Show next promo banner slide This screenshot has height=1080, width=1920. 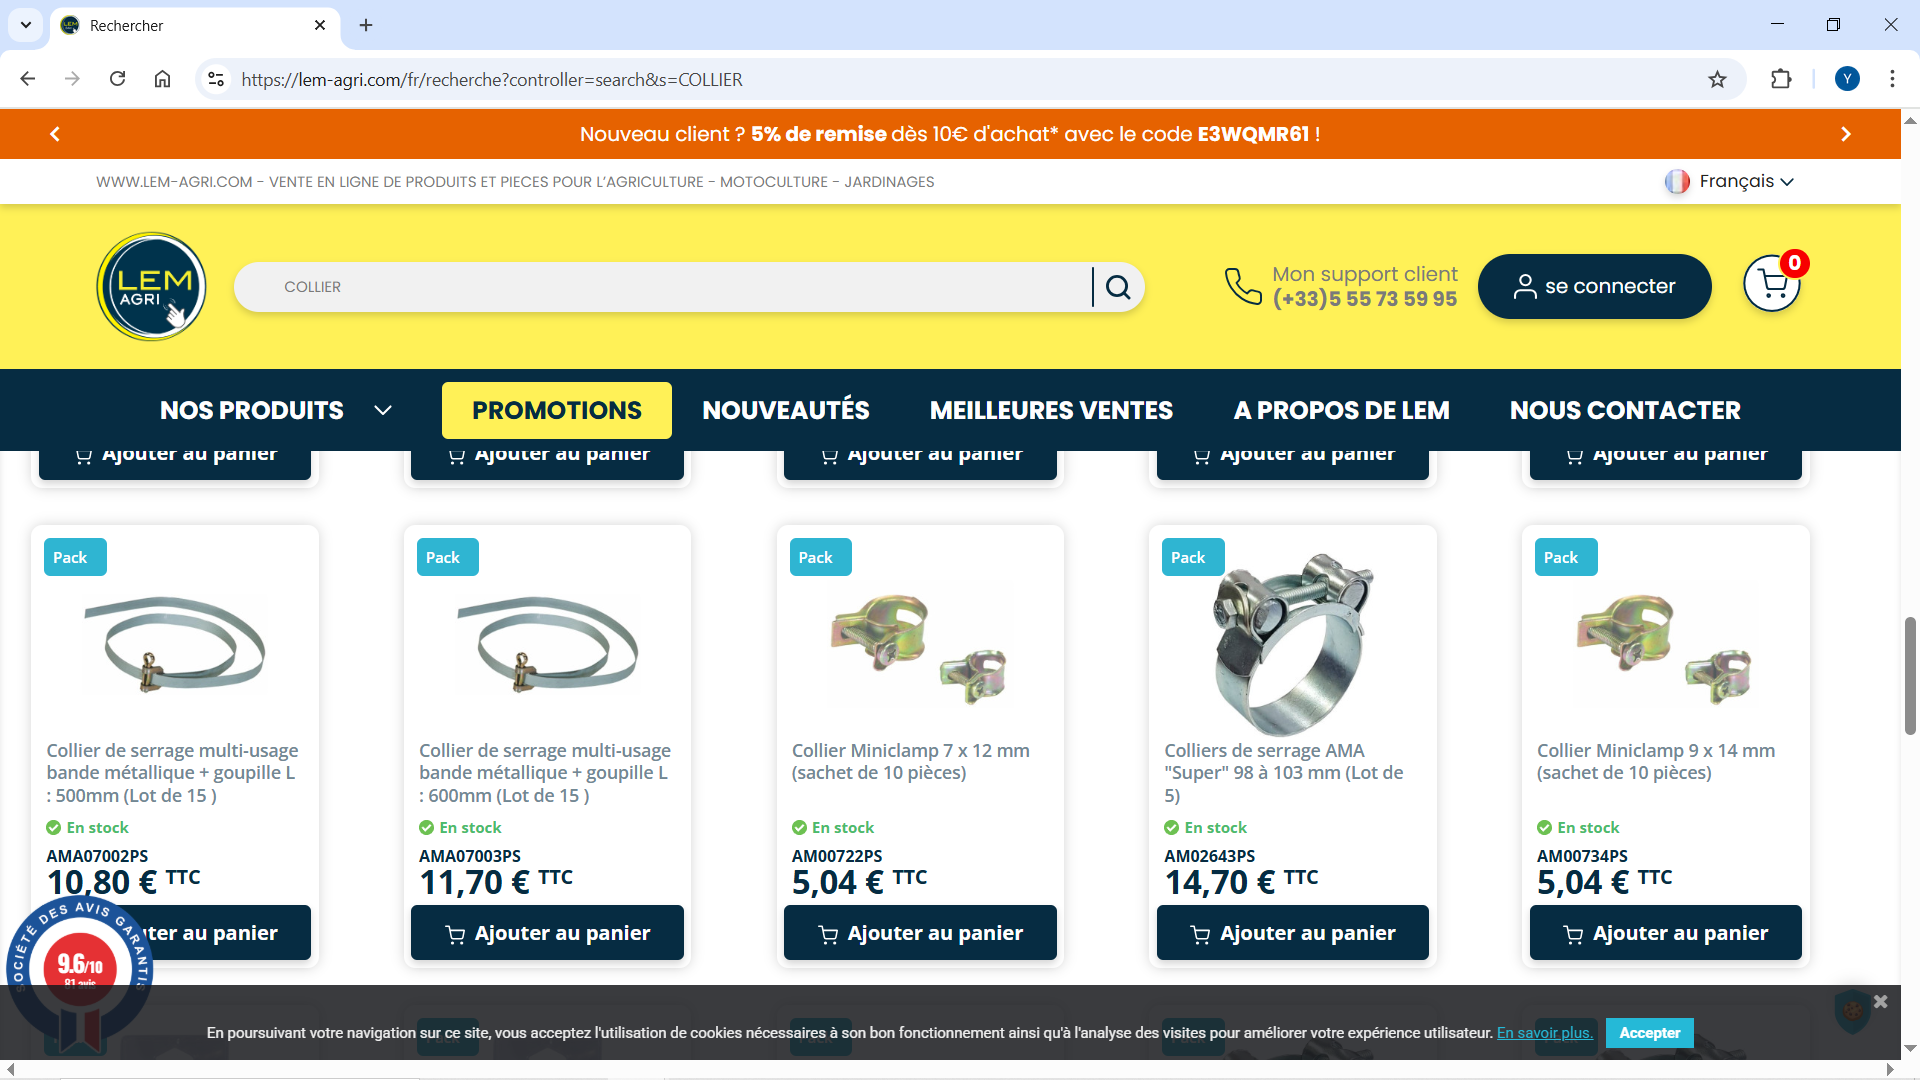pos(1846,134)
